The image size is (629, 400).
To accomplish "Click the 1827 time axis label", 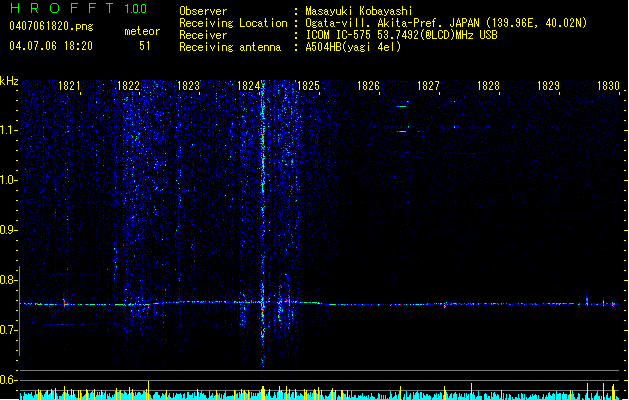I will 428,86.
